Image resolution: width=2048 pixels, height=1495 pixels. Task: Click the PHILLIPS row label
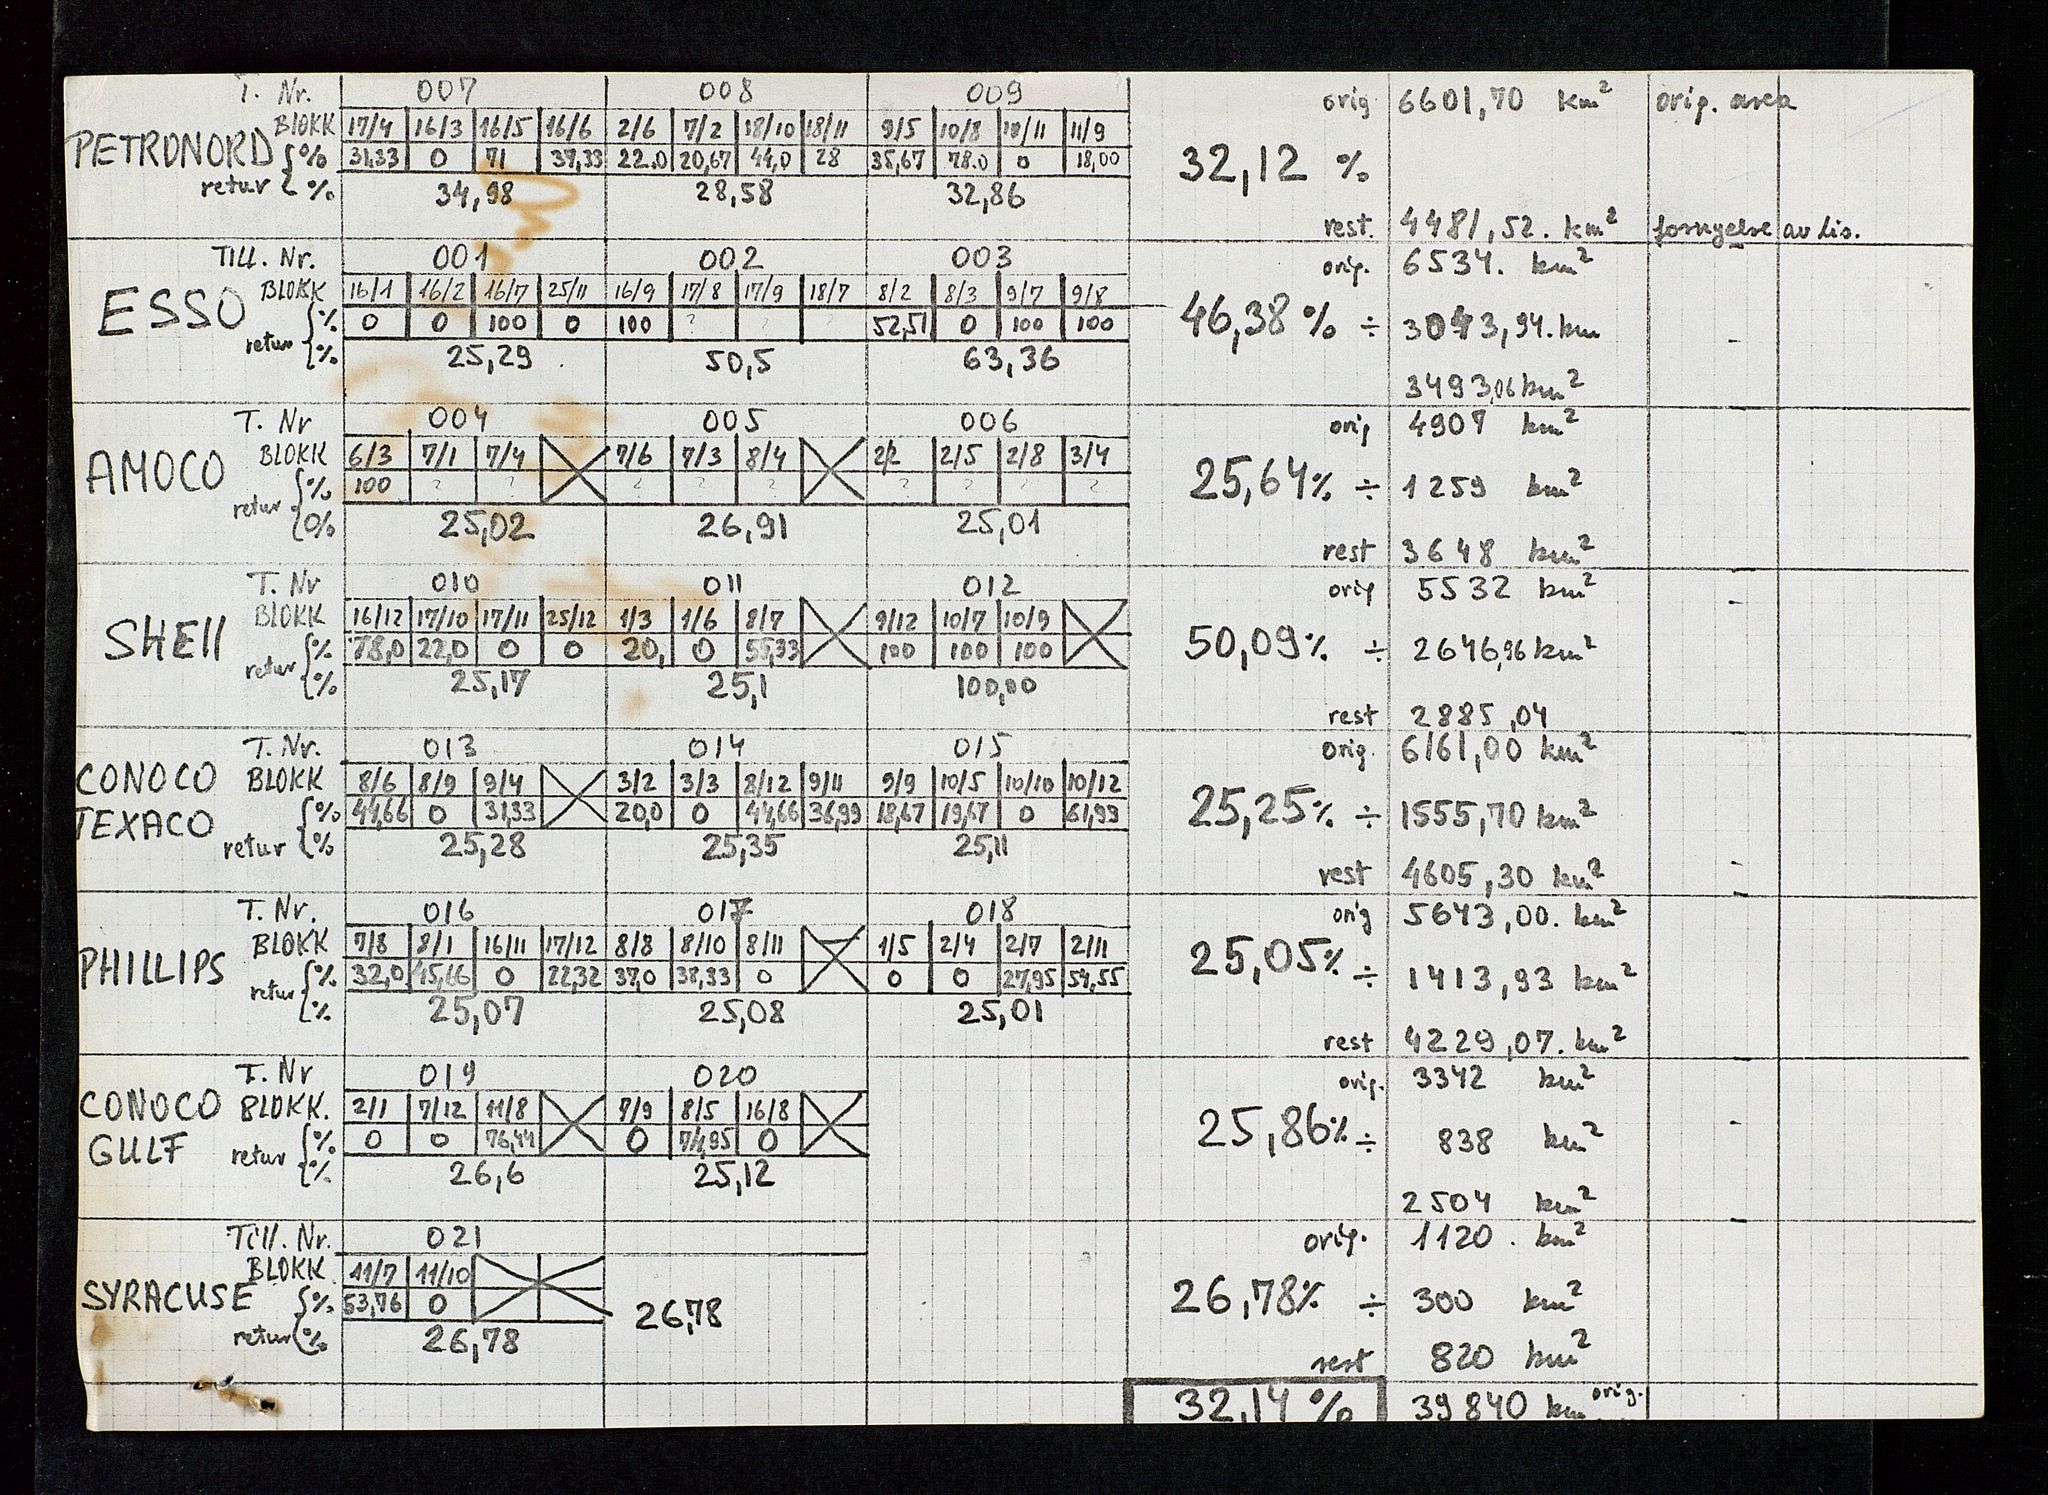coord(152,967)
